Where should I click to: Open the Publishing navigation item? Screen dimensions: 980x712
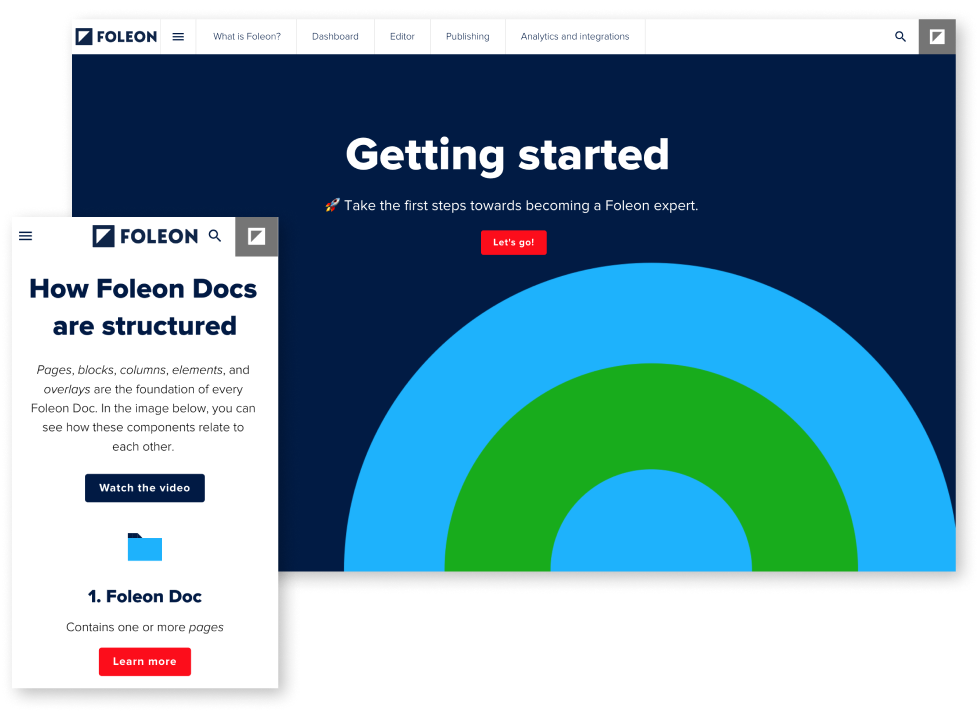(467, 37)
